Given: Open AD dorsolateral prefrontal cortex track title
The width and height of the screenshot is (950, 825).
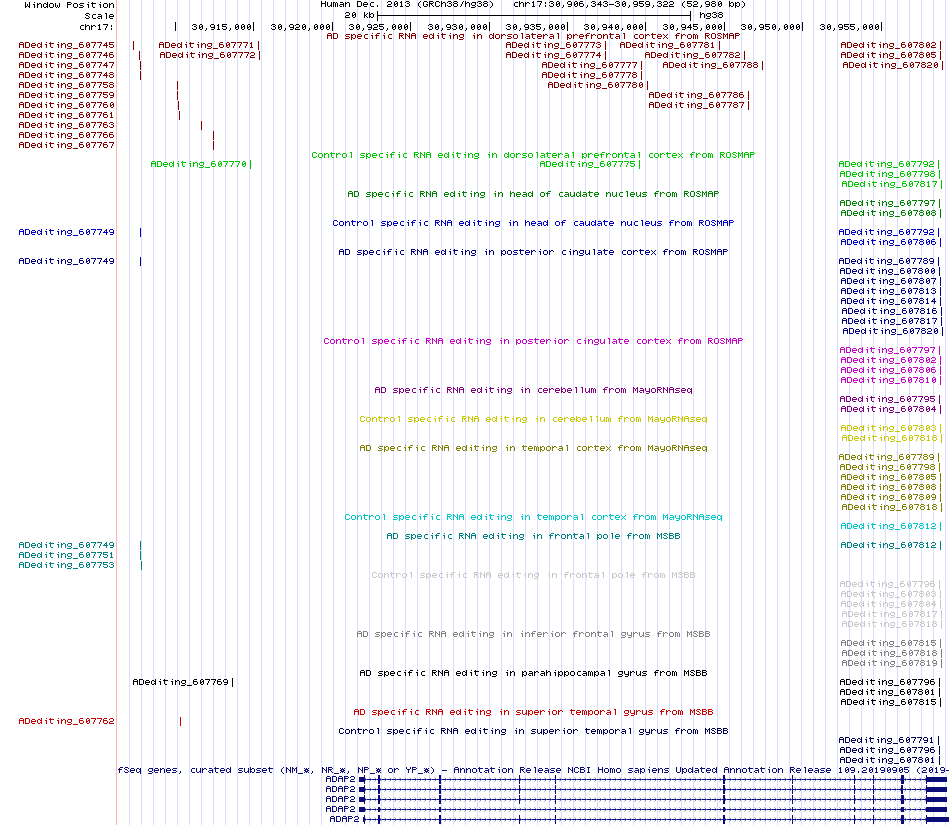Looking at the screenshot, I should click(533, 36).
